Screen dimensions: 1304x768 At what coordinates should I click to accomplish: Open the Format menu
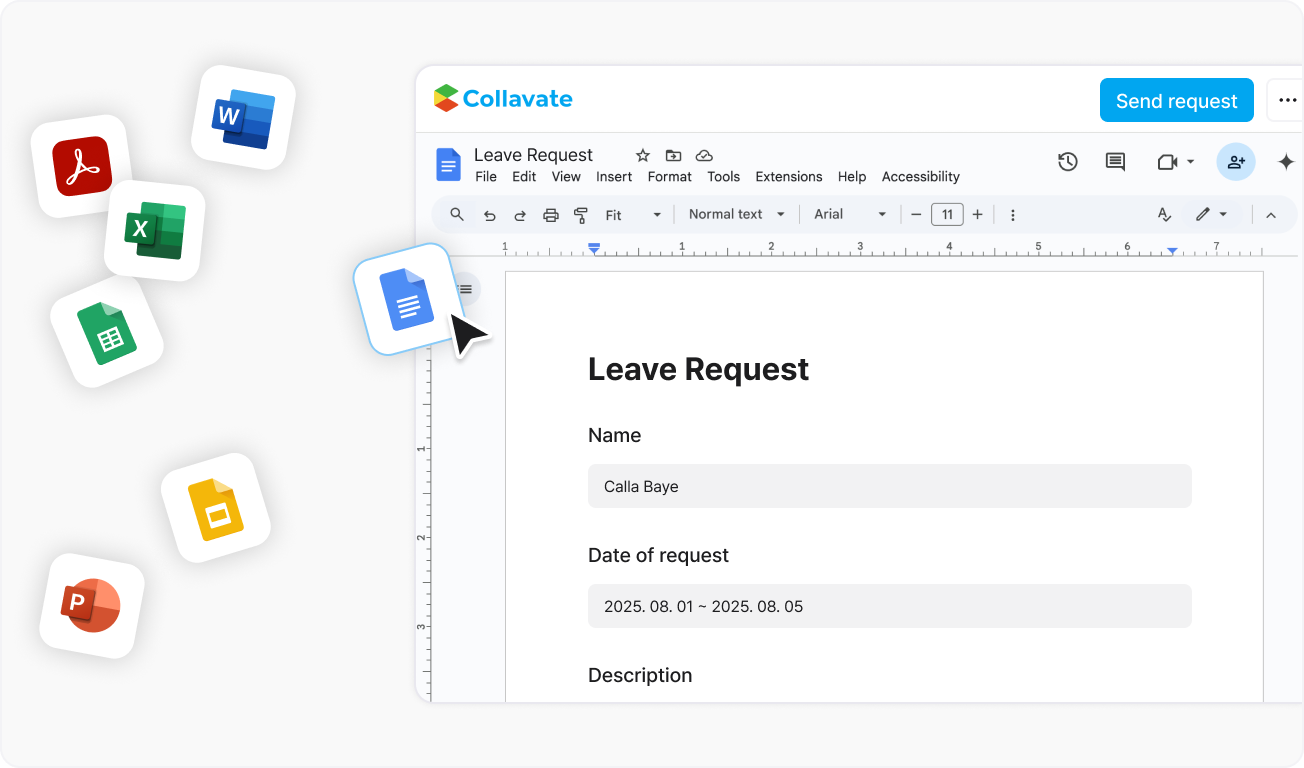(x=670, y=177)
